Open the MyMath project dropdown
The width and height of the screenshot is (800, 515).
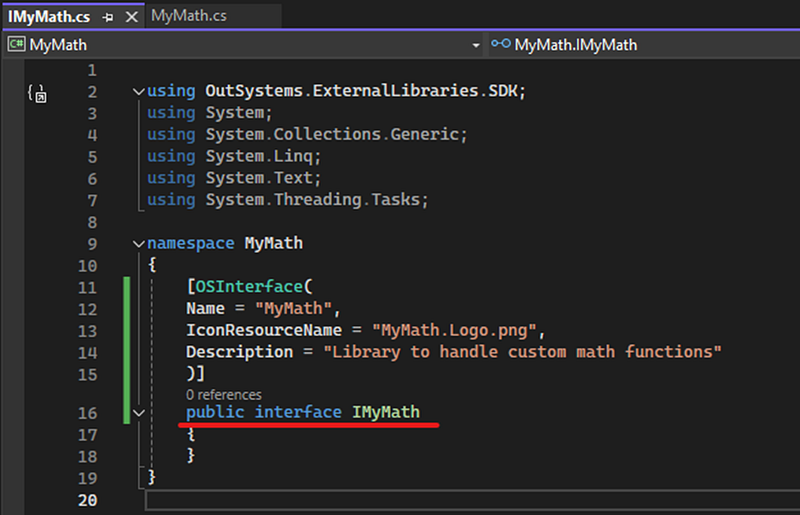476,45
